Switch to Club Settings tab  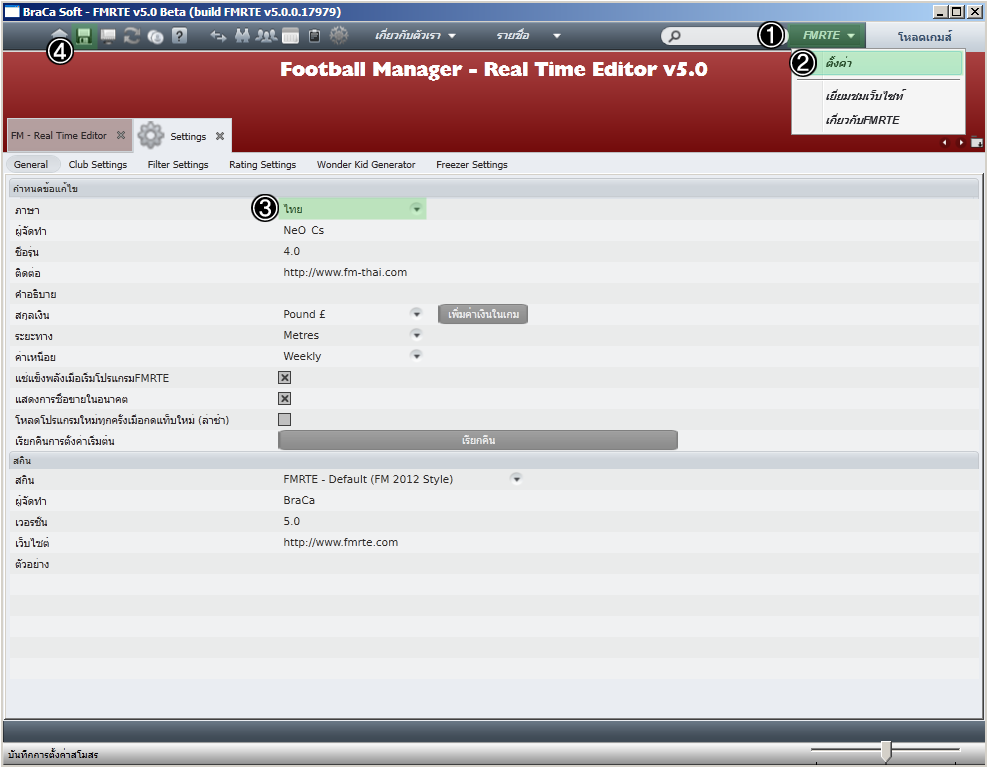[x=98, y=164]
